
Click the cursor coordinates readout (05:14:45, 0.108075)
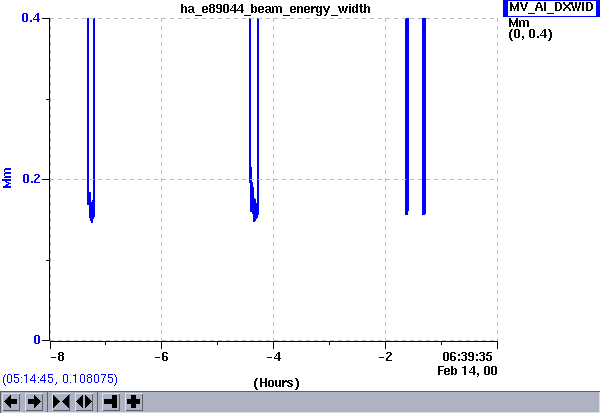61,380
